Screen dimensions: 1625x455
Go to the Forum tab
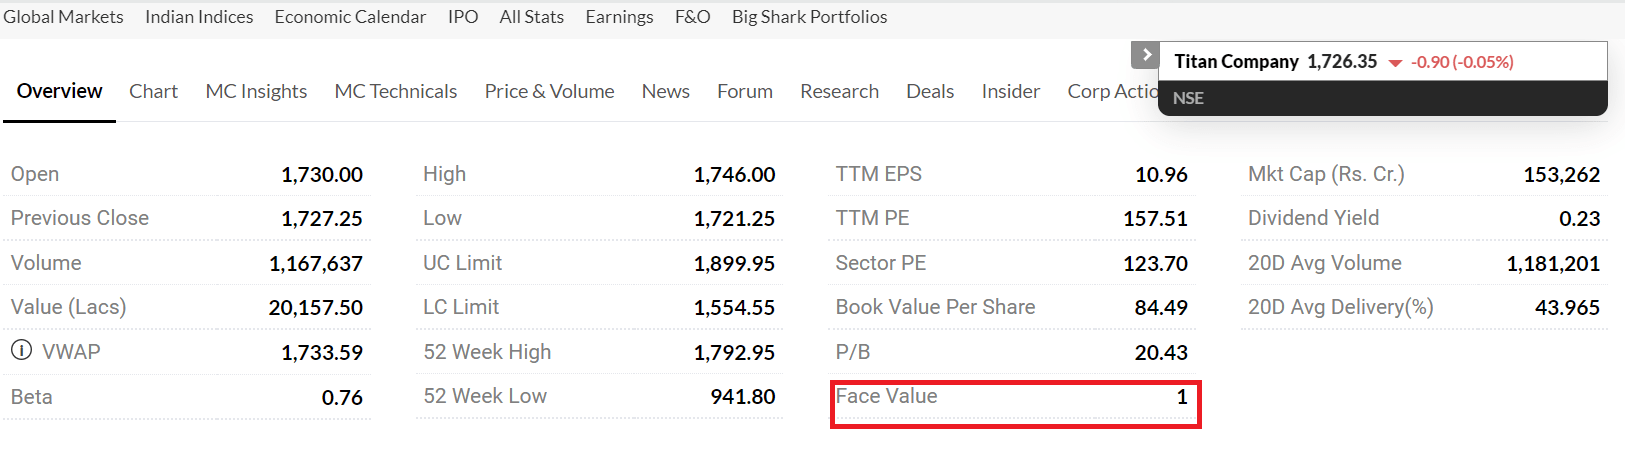click(745, 91)
